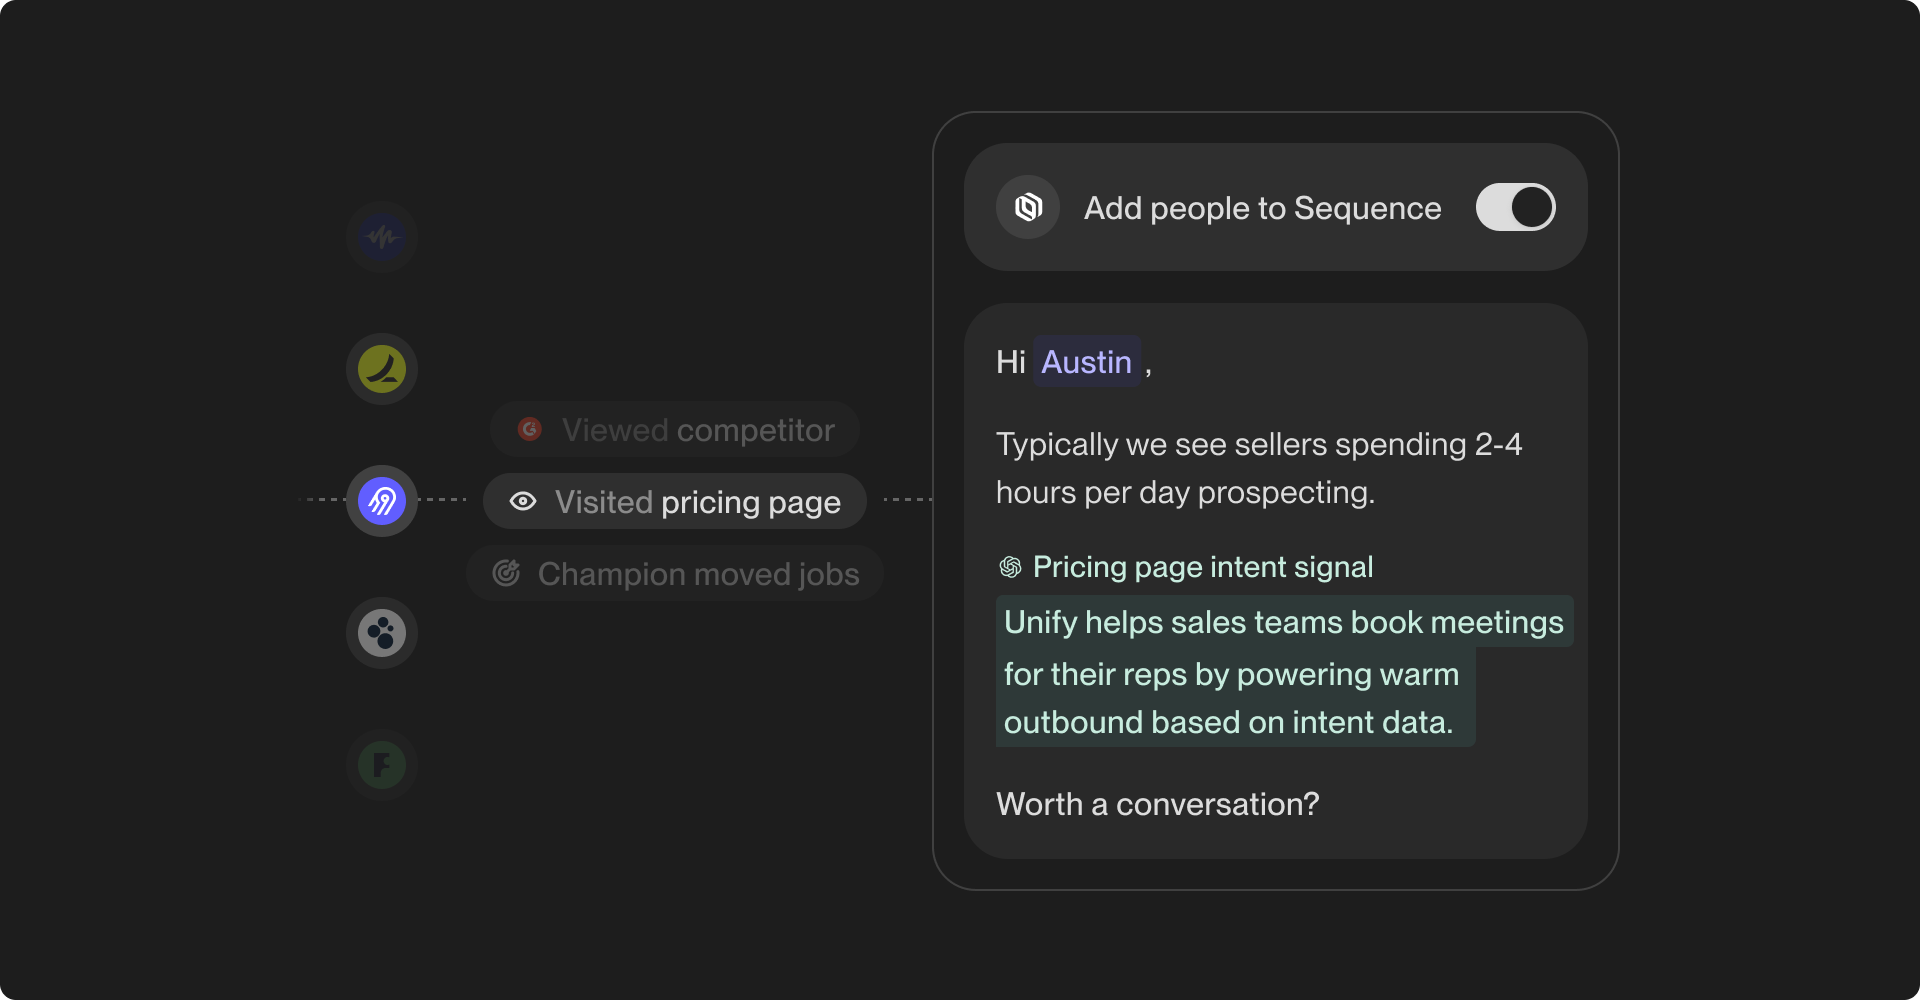Click the blue waveform app icon
The width and height of the screenshot is (1920, 1000).
pos(382,237)
